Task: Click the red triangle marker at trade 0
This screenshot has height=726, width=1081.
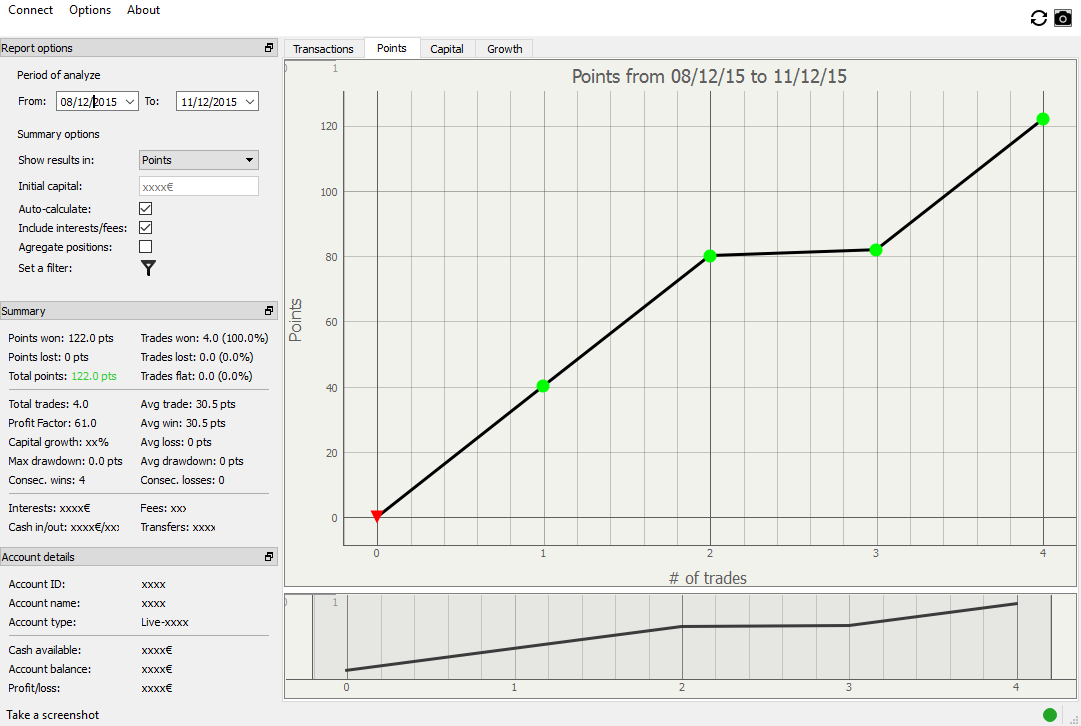Action: [376, 516]
